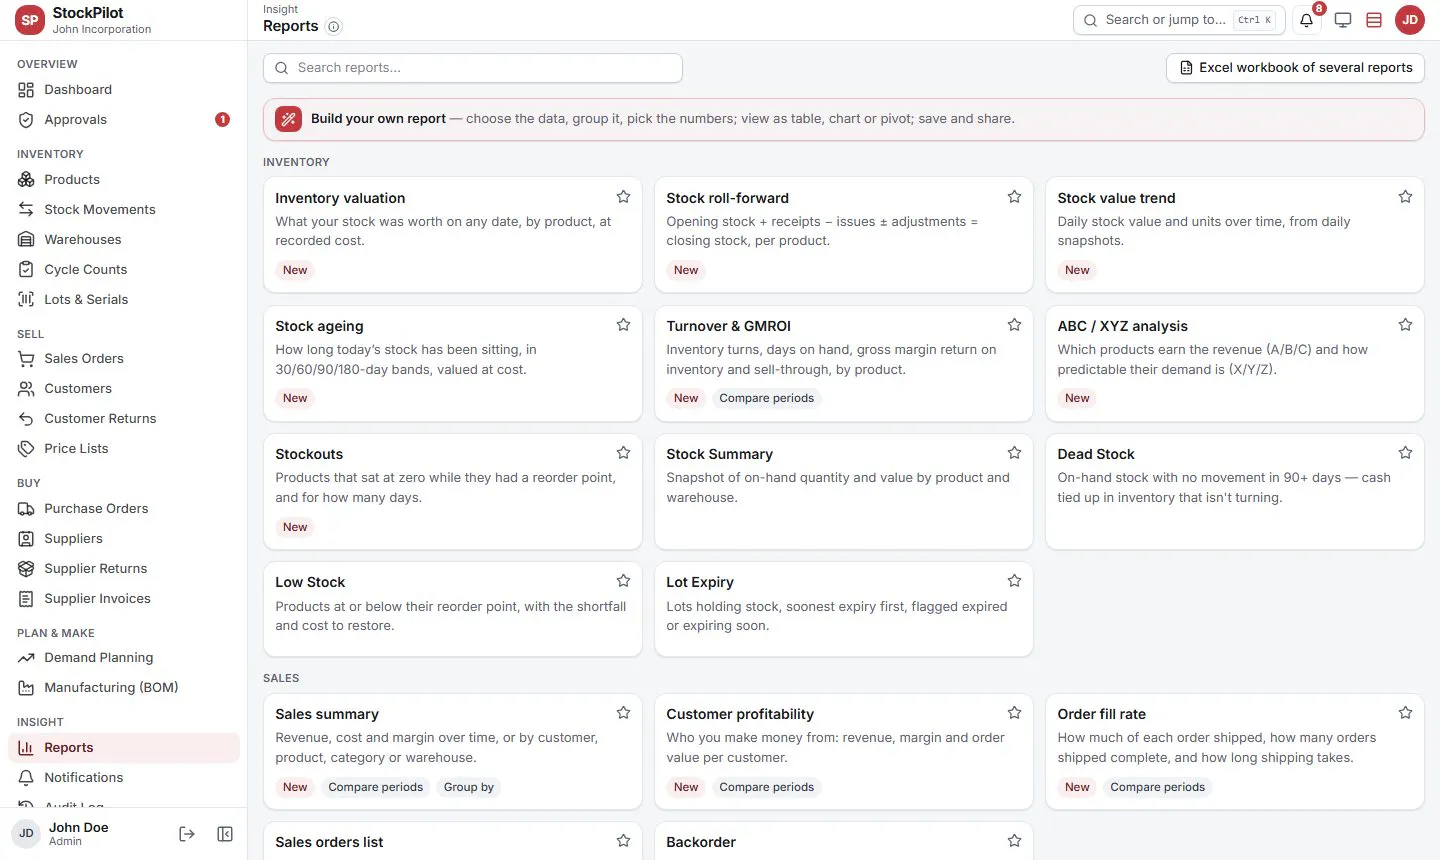Screen dimensions: 1440x860
Task: Open Demand Planning in sidebar
Action: click(x=124, y=658)
